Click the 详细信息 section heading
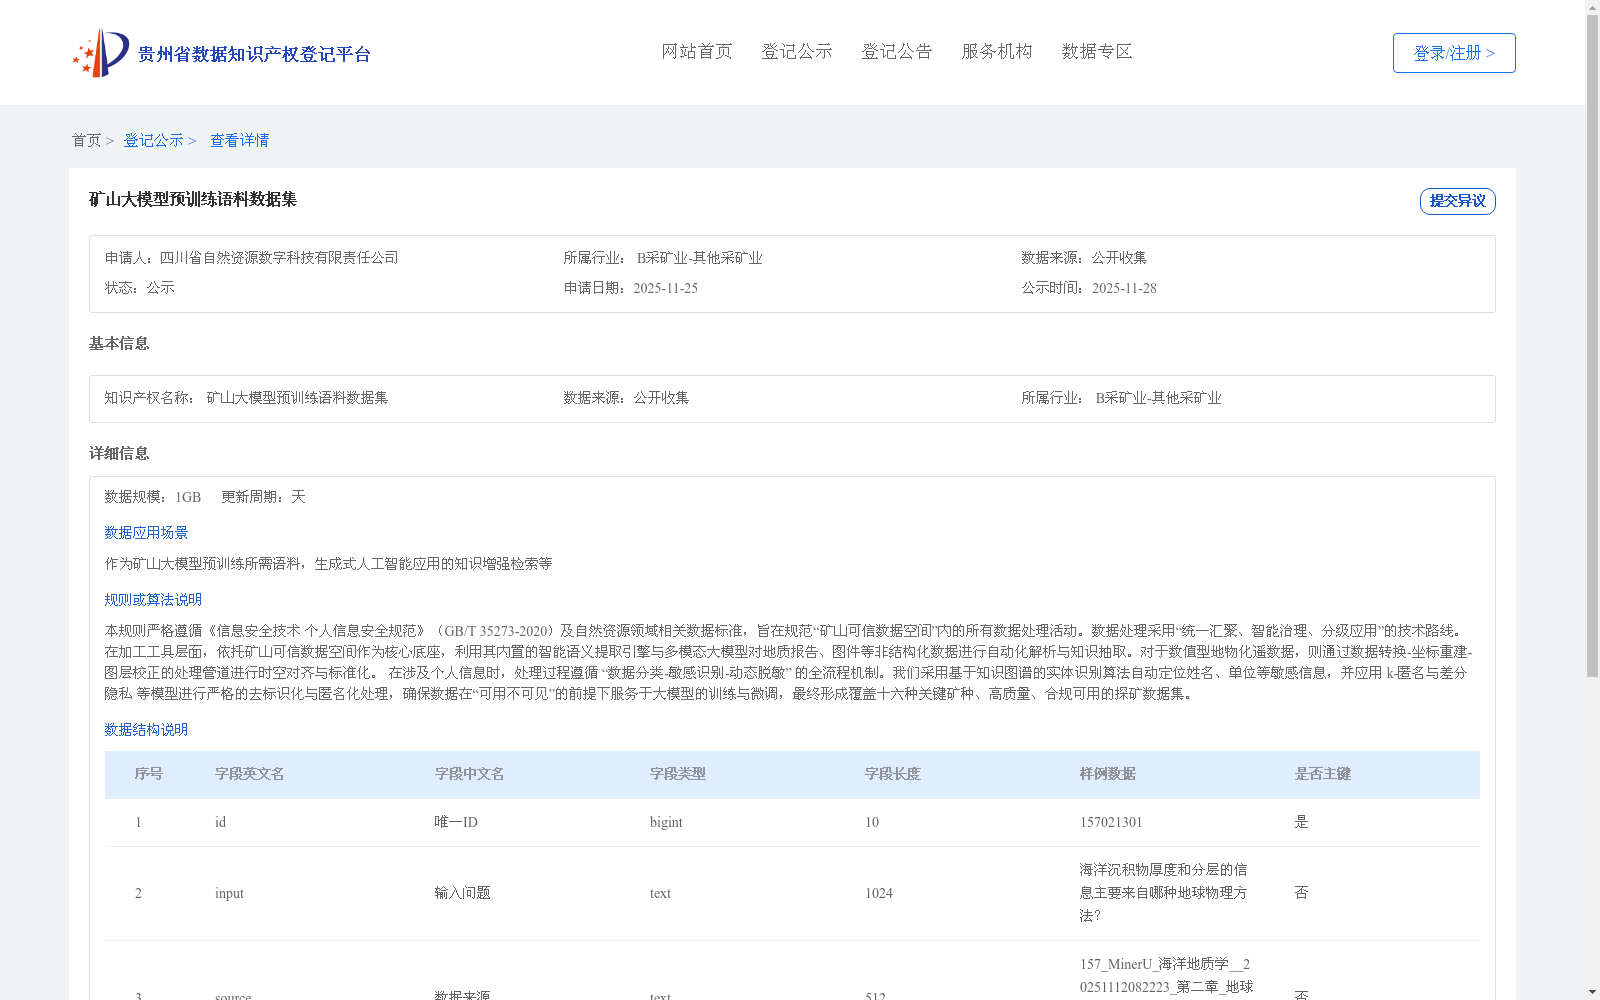 click(119, 453)
